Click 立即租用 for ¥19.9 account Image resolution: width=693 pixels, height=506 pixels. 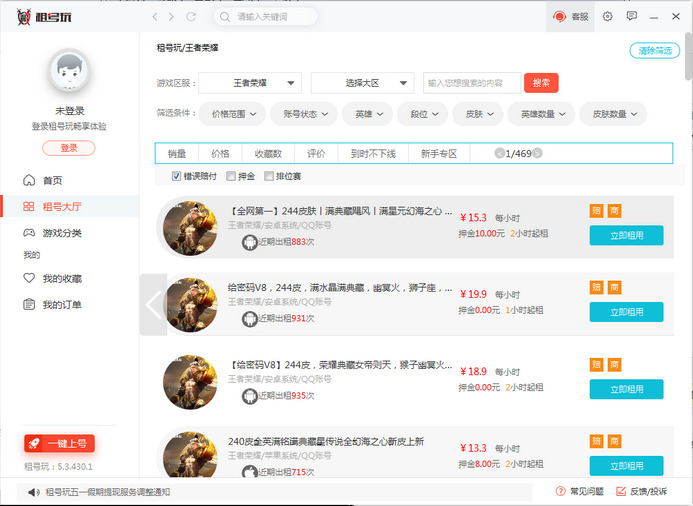click(x=626, y=312)
